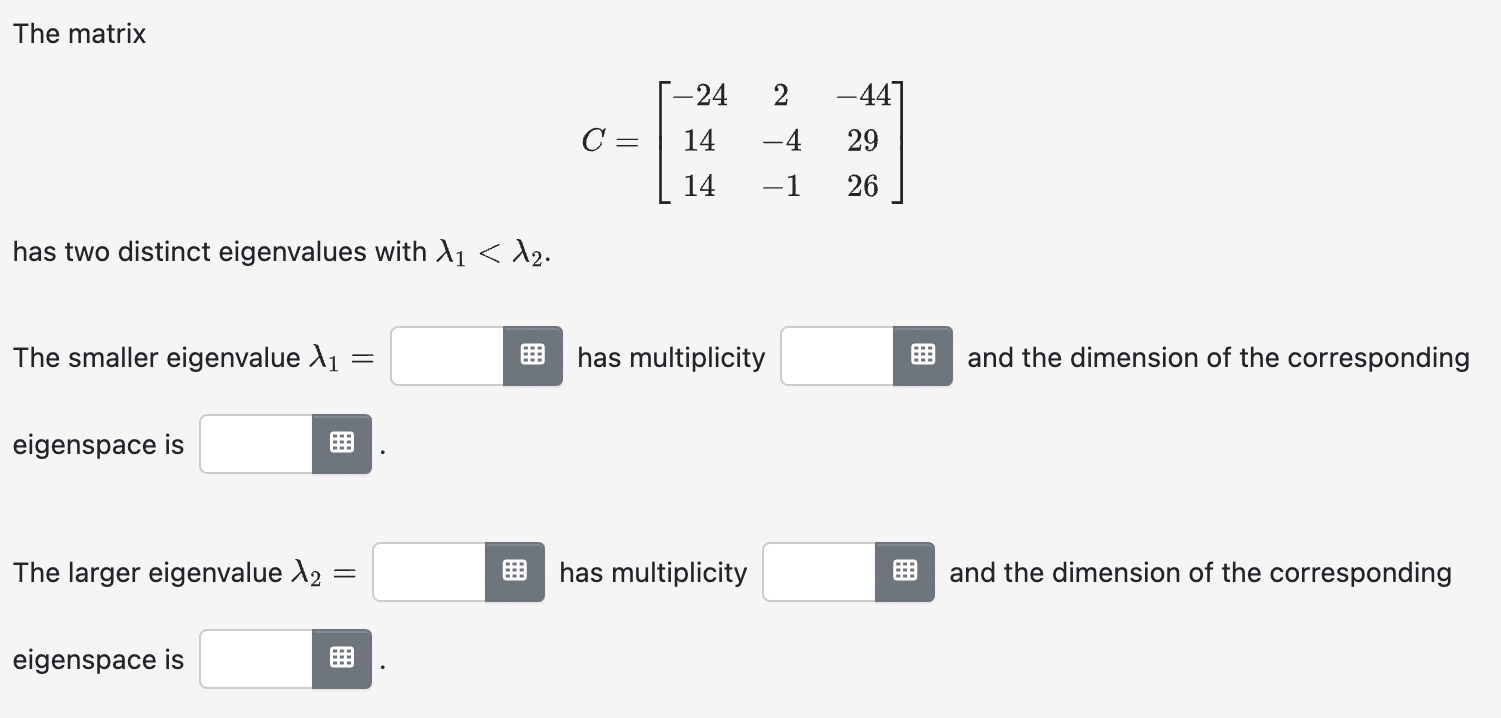Open the math keypad beside λ2 multiplicity field
This screenshot has width=1501, height=718.
(905, 571)
